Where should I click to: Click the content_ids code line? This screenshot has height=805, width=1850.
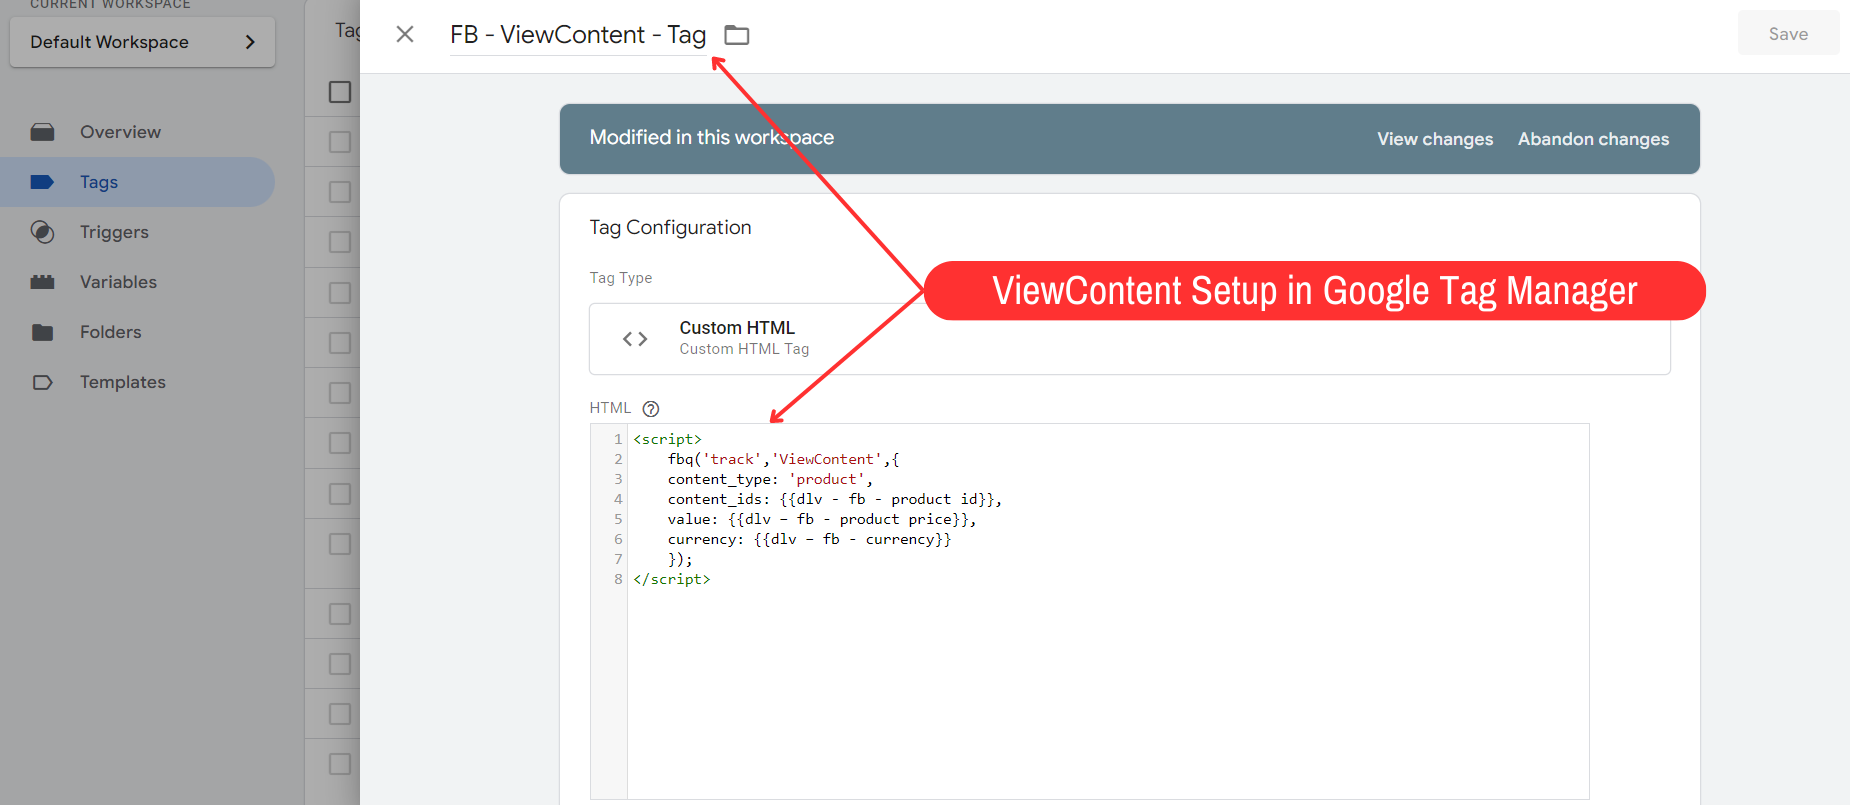(x=835, y=499)
